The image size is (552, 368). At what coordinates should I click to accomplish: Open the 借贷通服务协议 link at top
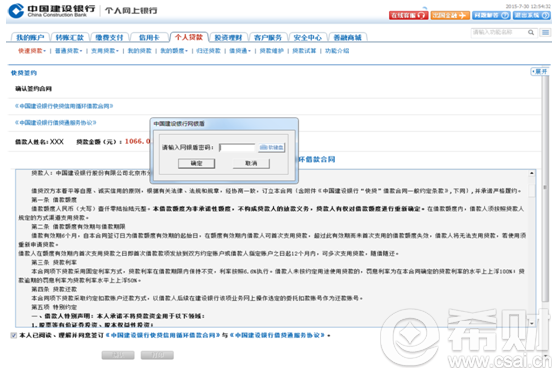(56, 123)
